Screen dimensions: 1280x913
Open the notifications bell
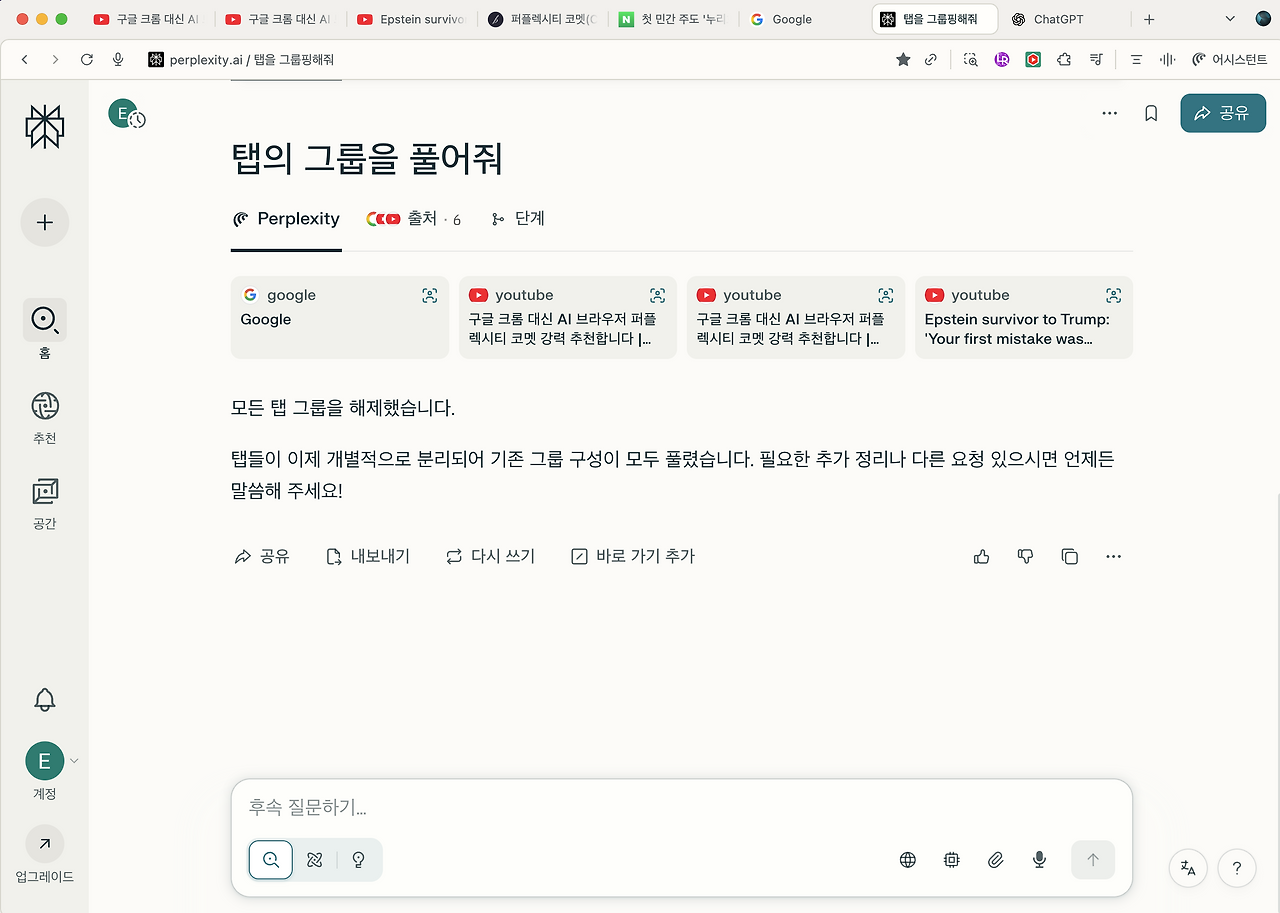tap(45, 700)
